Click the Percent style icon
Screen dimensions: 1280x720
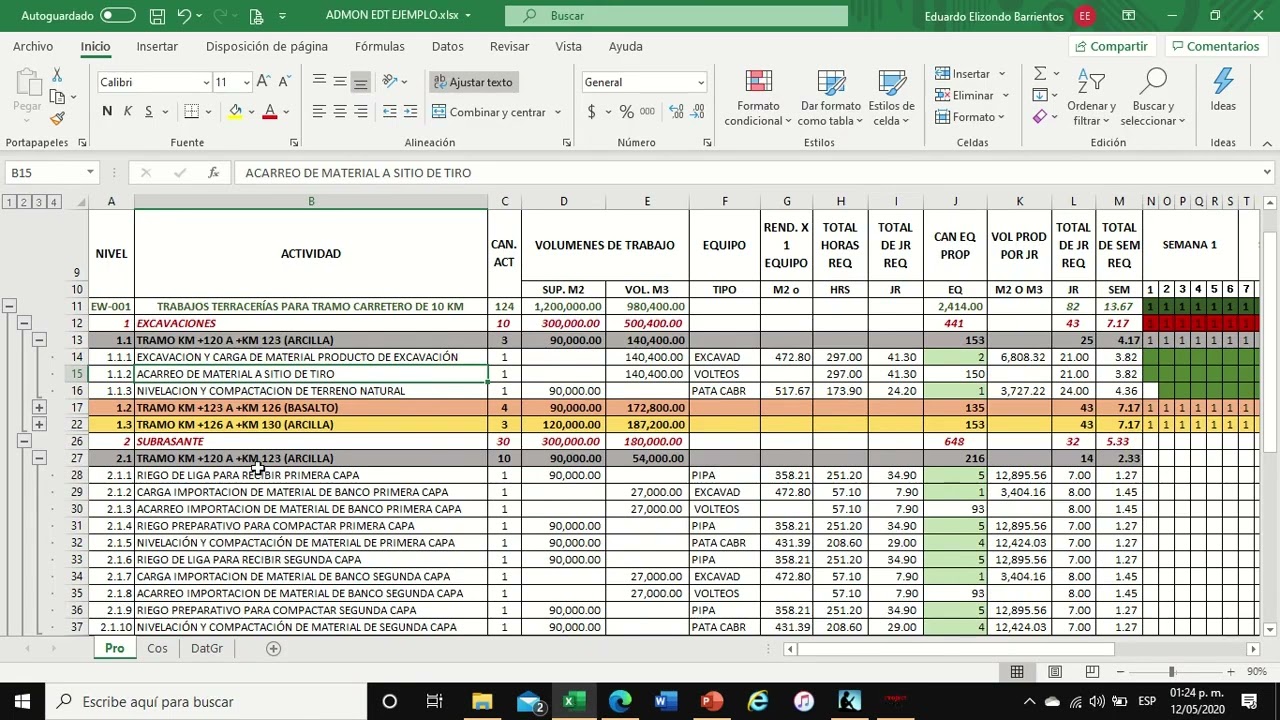click(x=626, y=111)
